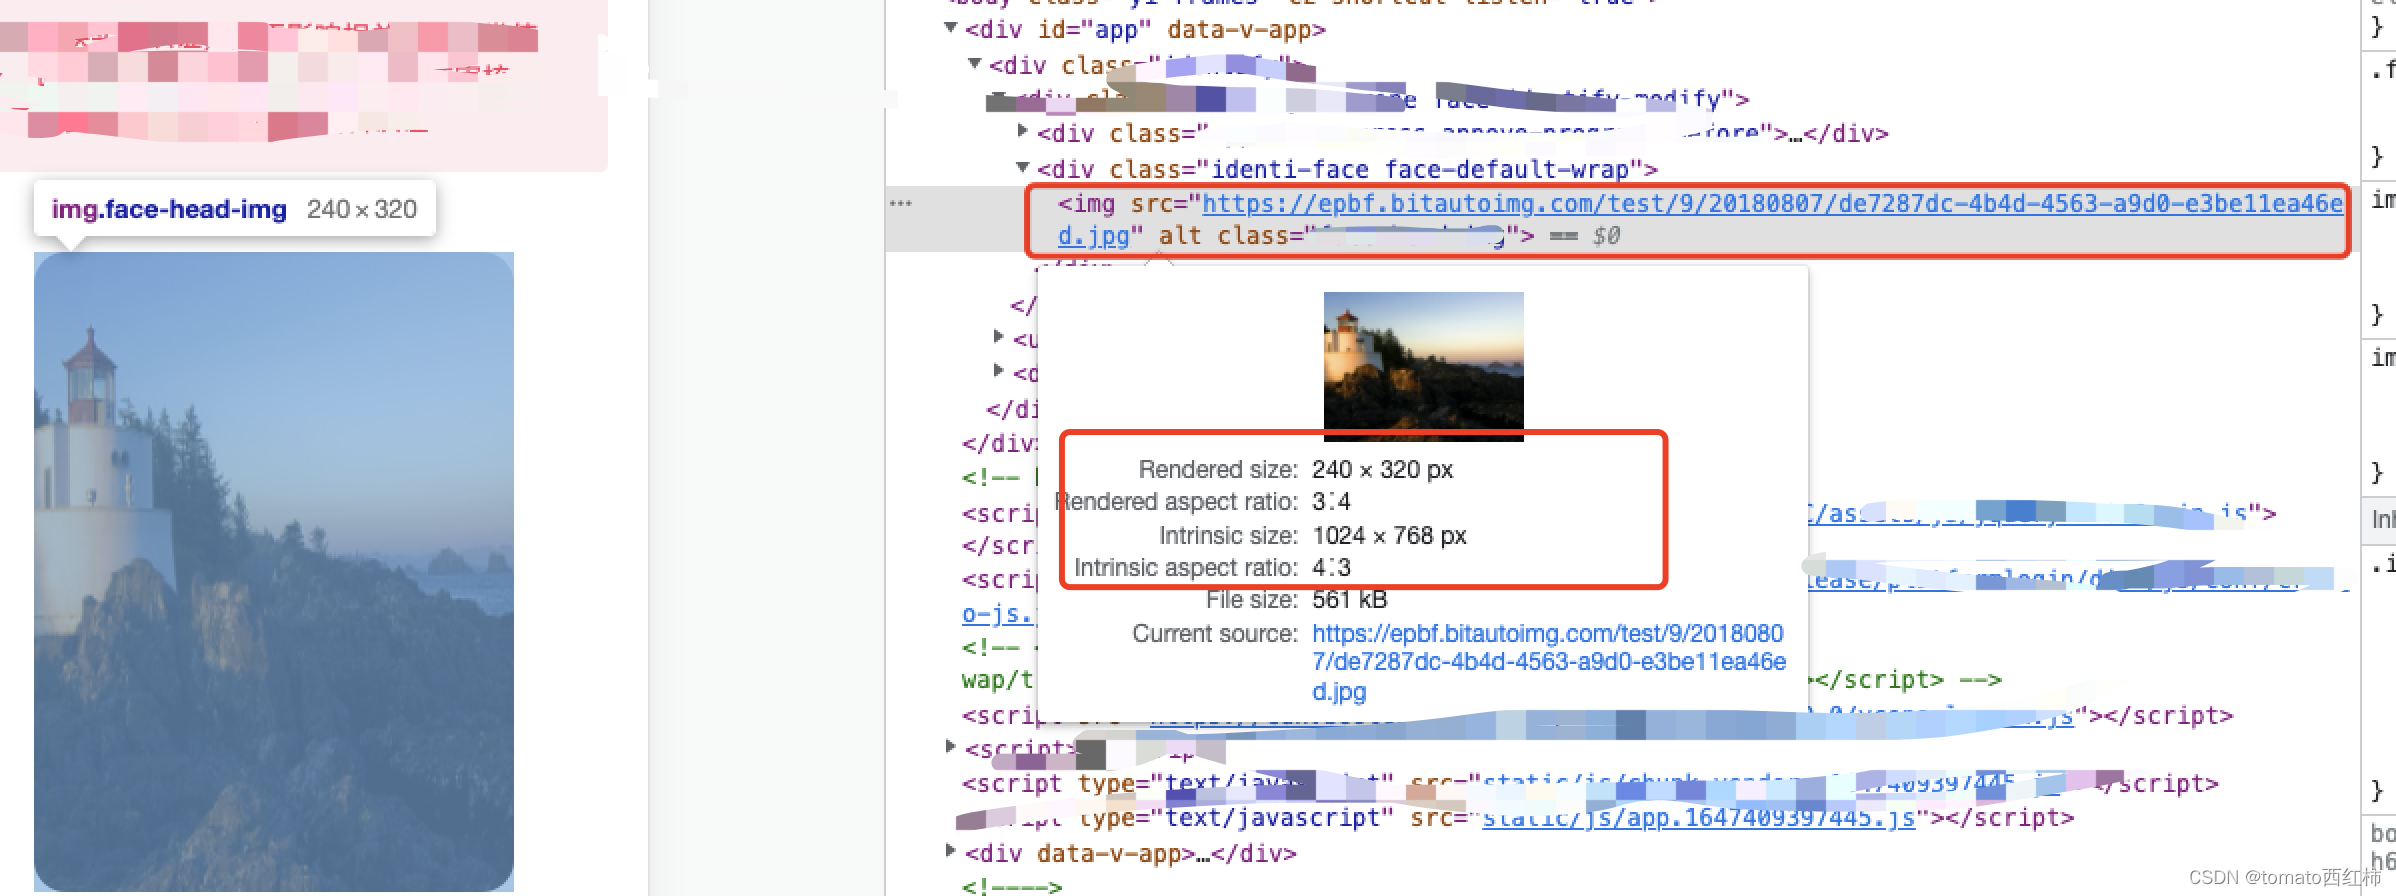Click the lighthouse thumbnail in the tooltip
The image size is (2396, 896).
[1423, 366]
